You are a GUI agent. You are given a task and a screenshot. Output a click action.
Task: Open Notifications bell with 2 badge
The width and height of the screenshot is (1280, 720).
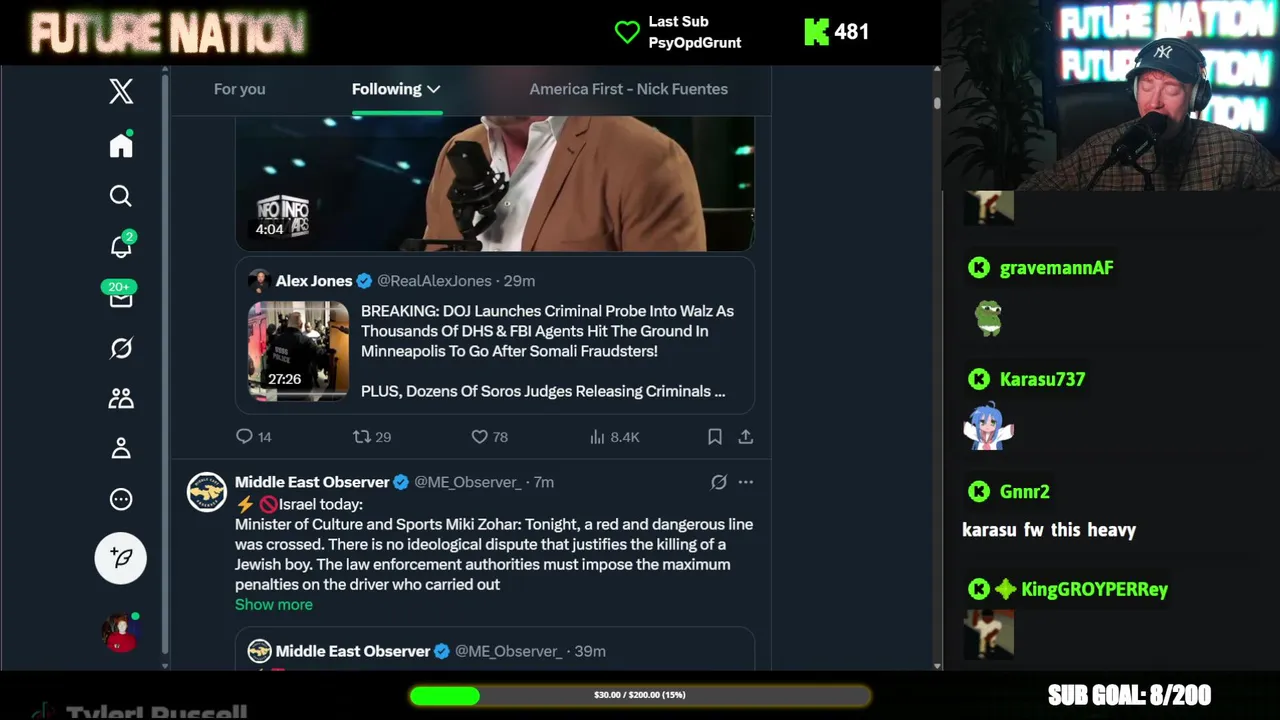click(x=121, y=245)
